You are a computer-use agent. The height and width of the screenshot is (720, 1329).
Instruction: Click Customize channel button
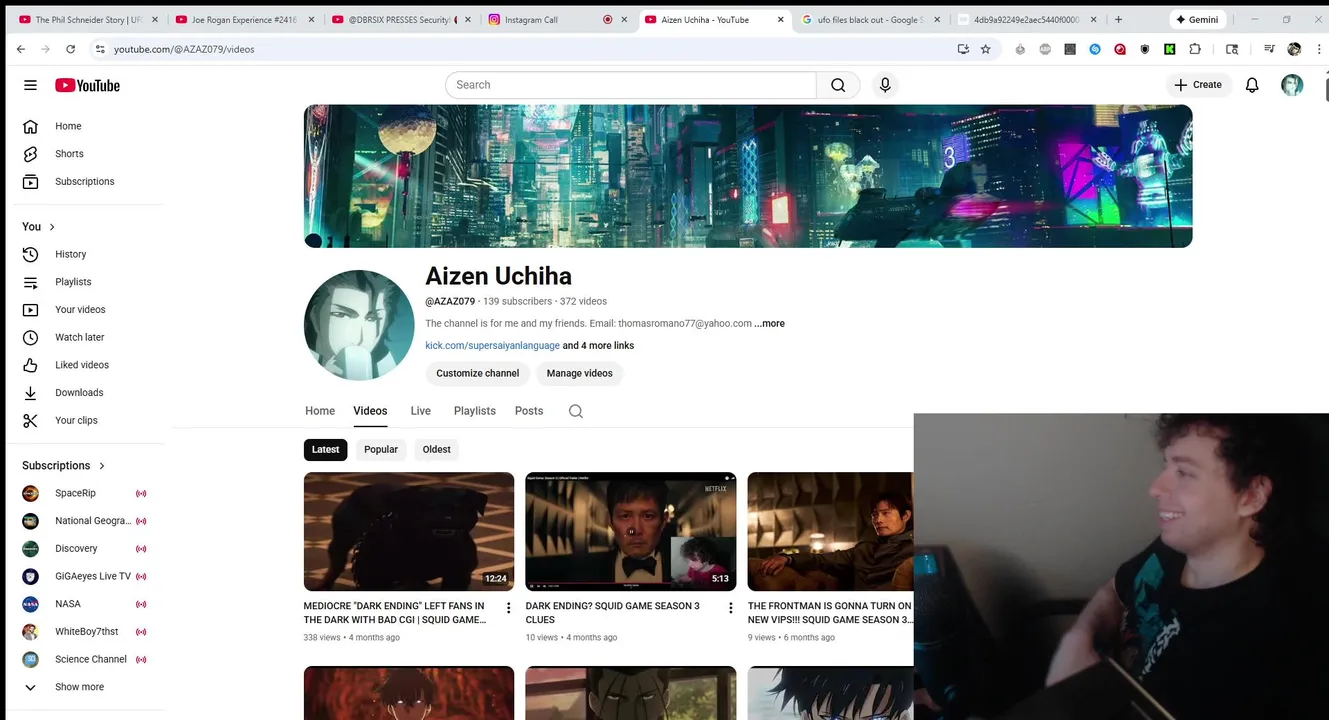pos(478,373)
